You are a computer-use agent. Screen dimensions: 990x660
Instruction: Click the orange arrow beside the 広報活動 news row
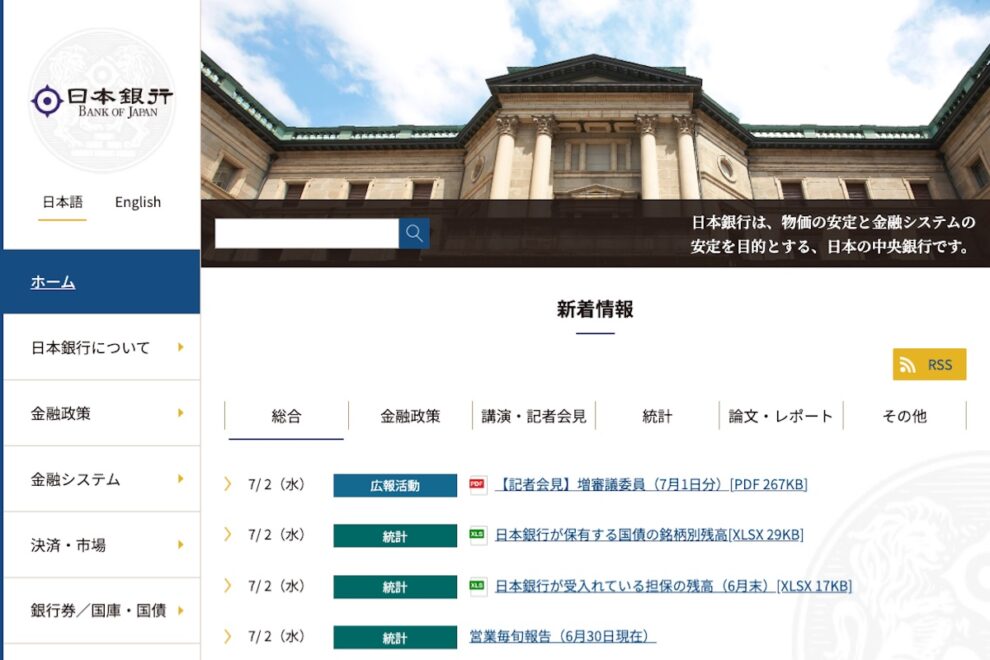227,485
